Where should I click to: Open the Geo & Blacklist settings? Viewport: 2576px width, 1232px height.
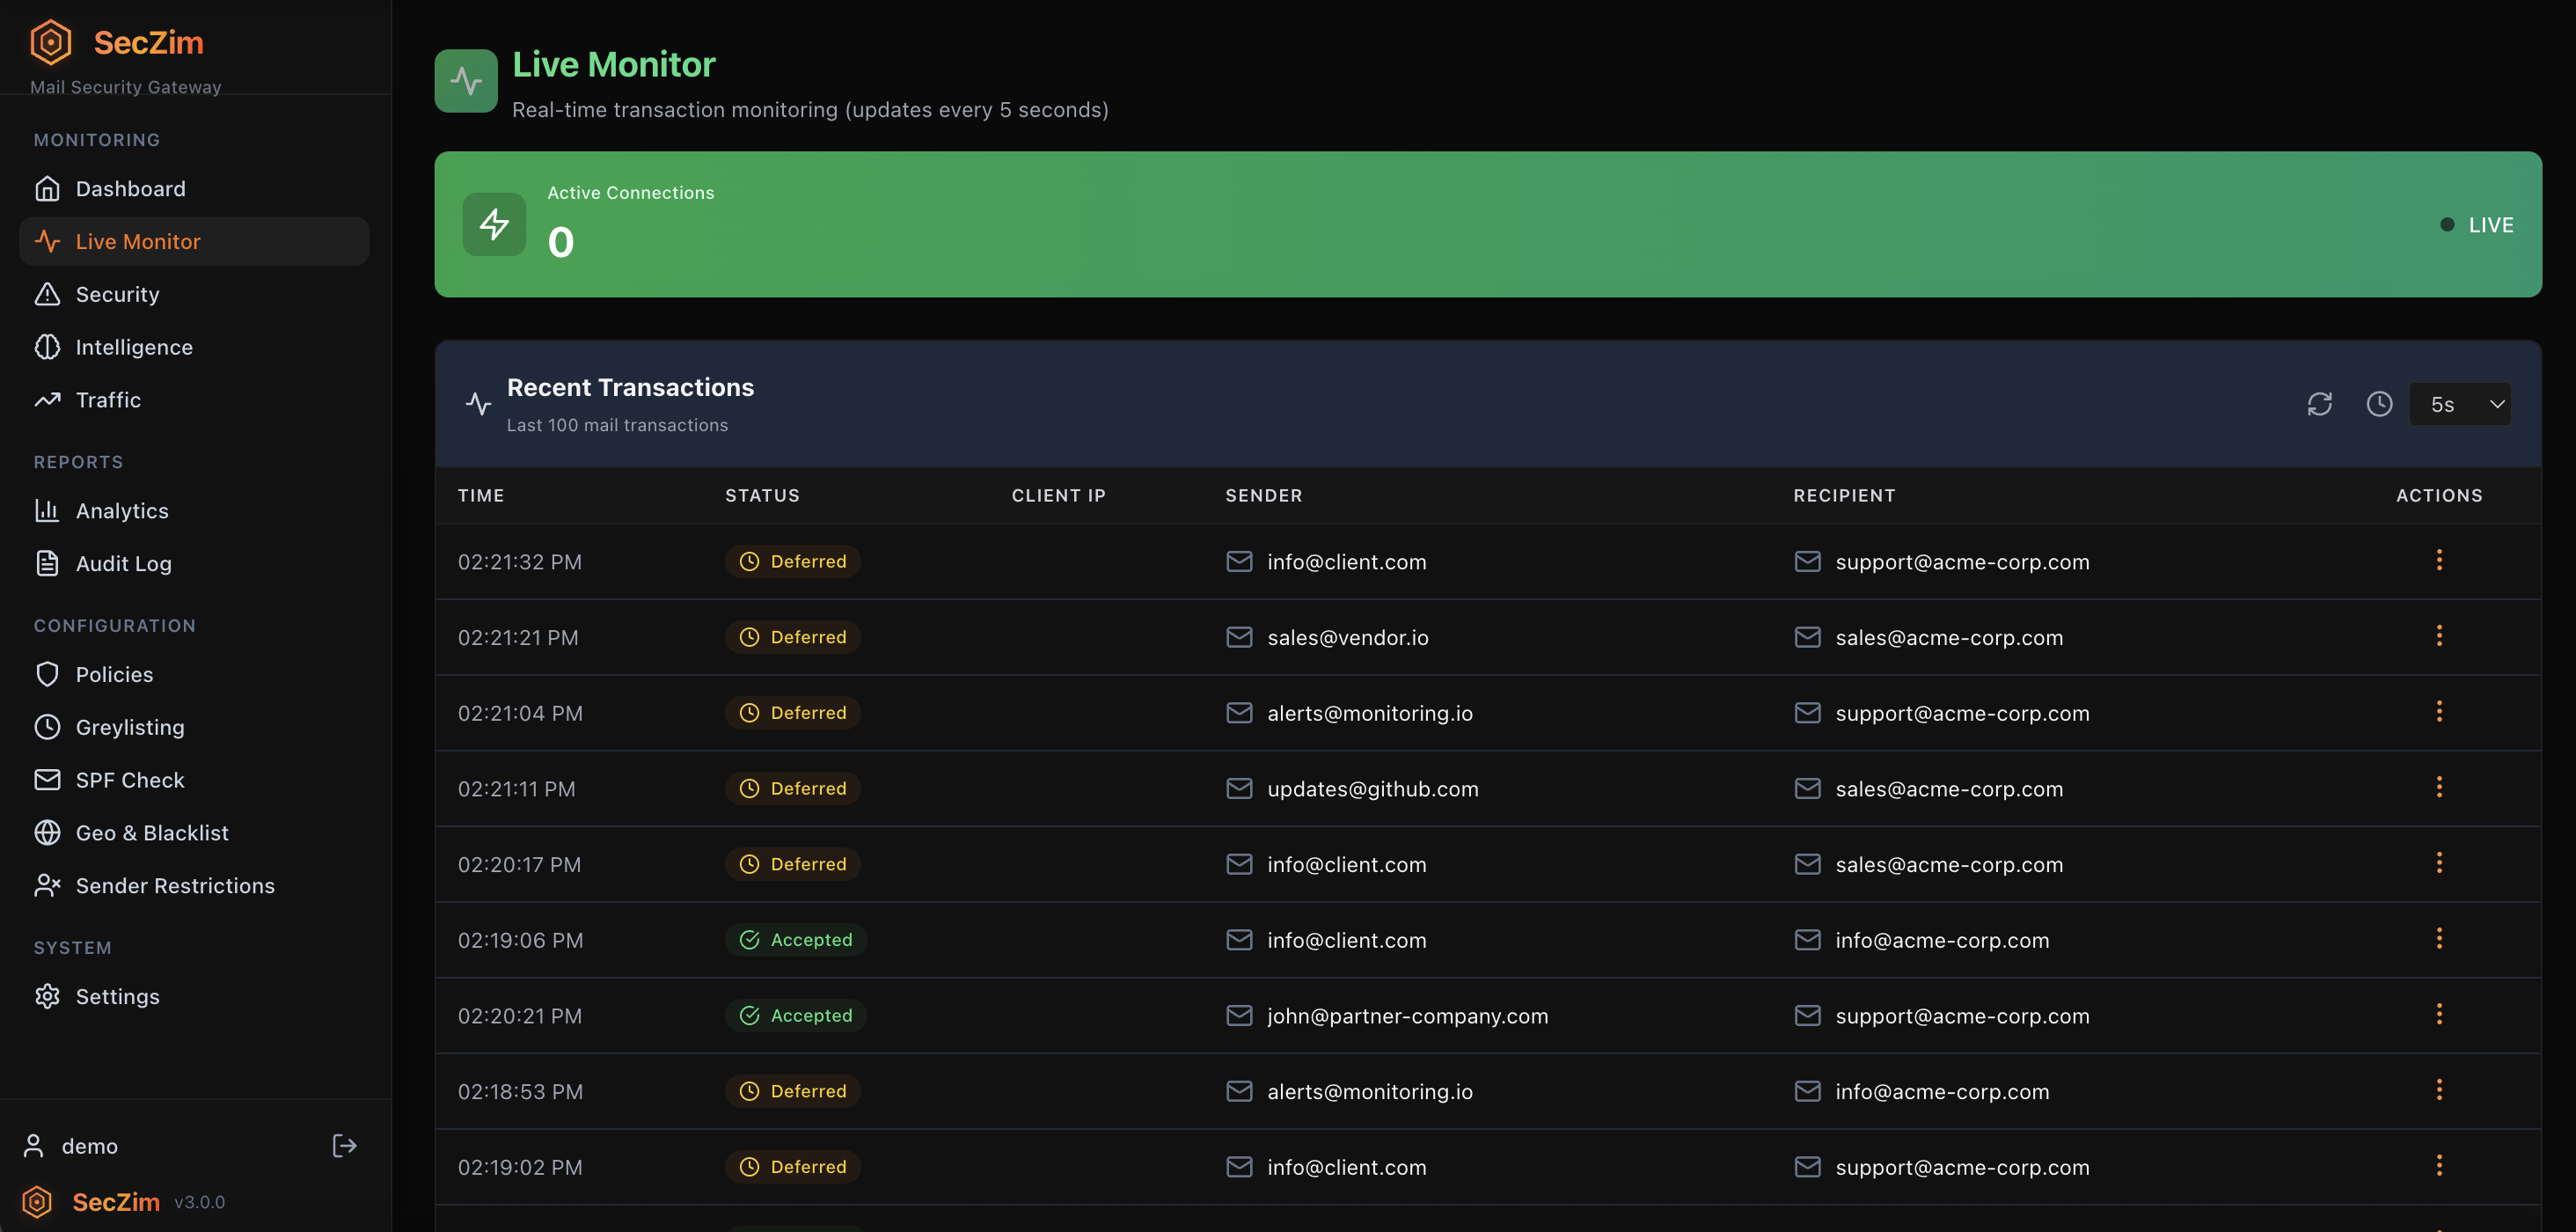pos(152,832)
